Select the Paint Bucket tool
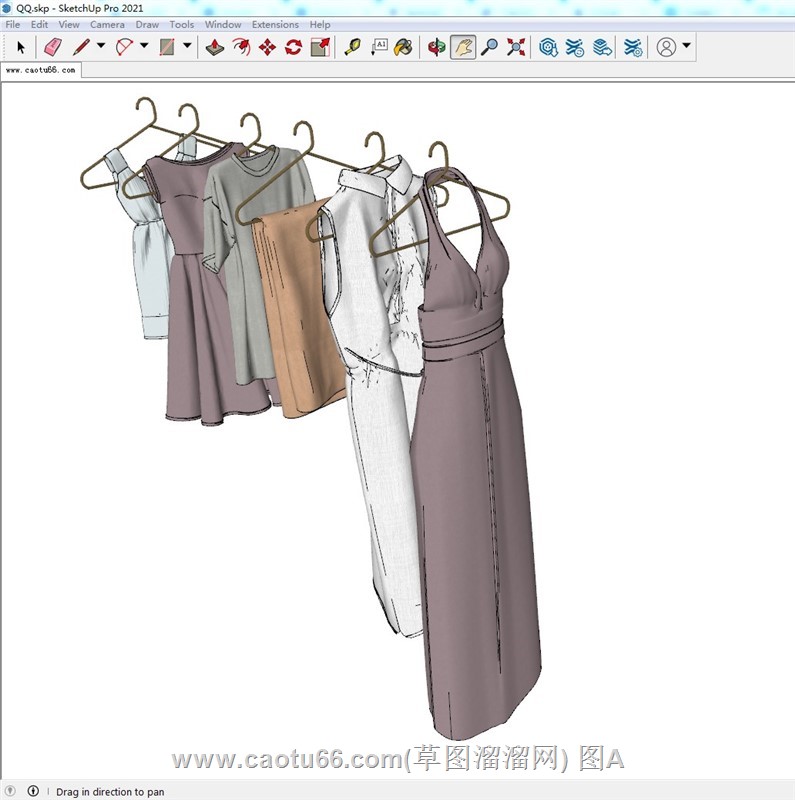This screenshot has height=800, width=795. [404, 47]
